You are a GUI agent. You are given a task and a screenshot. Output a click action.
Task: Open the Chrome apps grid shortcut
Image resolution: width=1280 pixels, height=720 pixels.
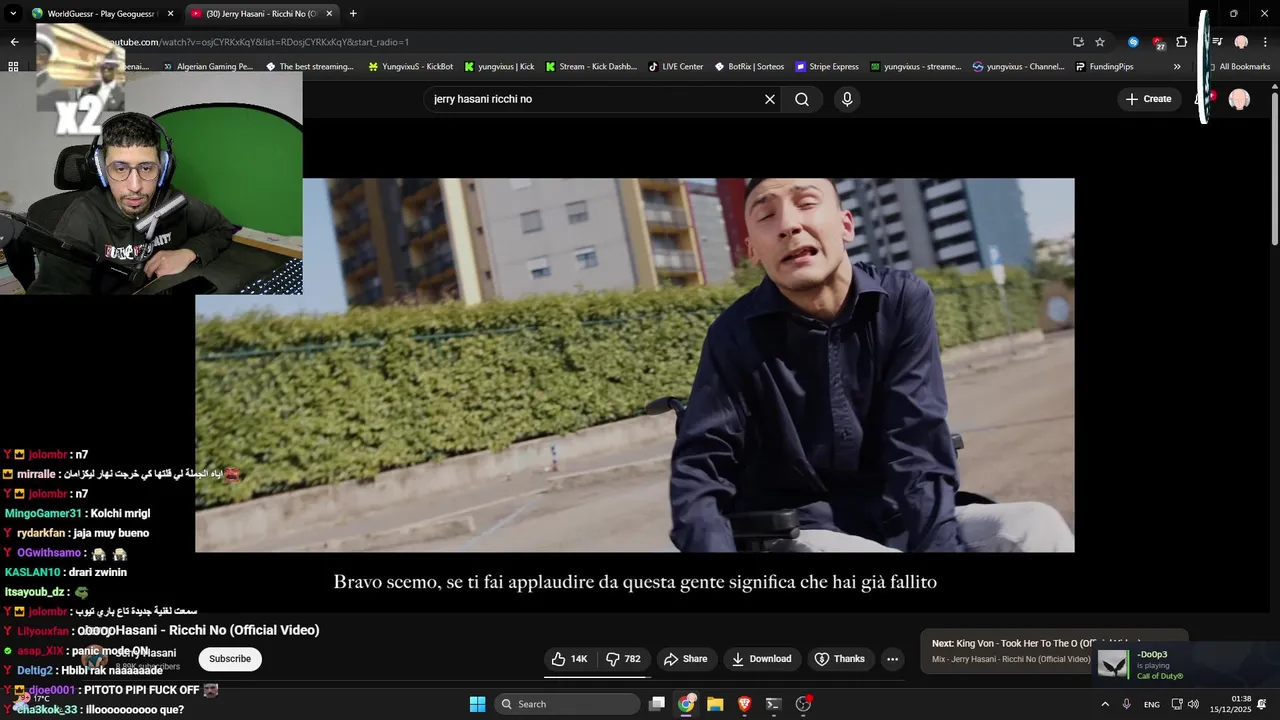[x=13, y=67]
